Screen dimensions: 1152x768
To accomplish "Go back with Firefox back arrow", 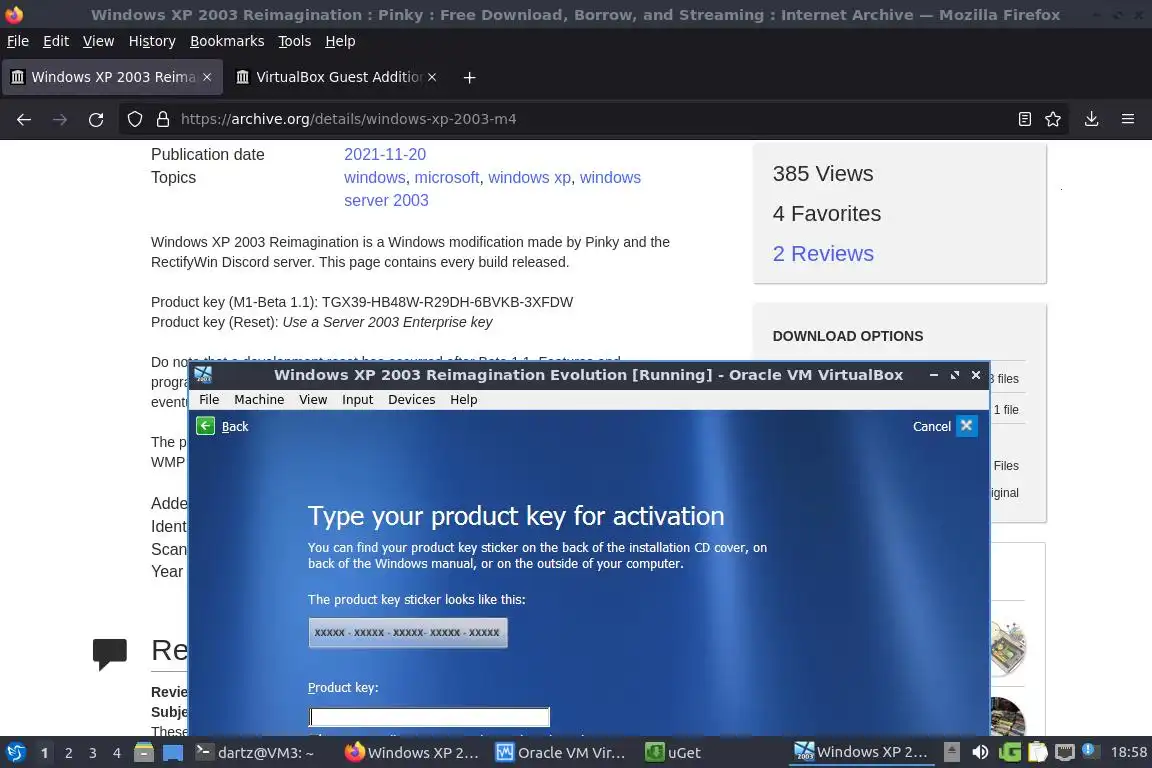I will coord(24,119).
